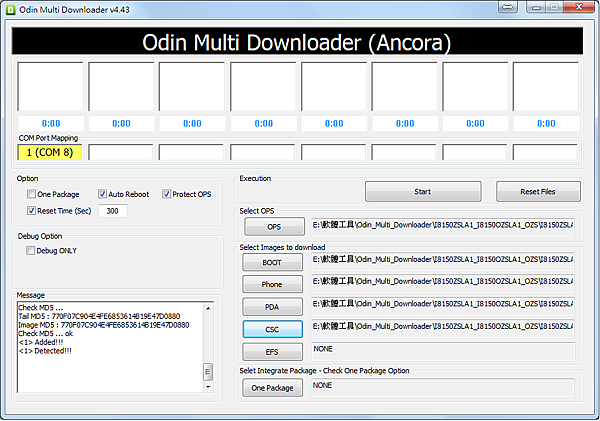Open the OPS file selector button

pos(274,227)
